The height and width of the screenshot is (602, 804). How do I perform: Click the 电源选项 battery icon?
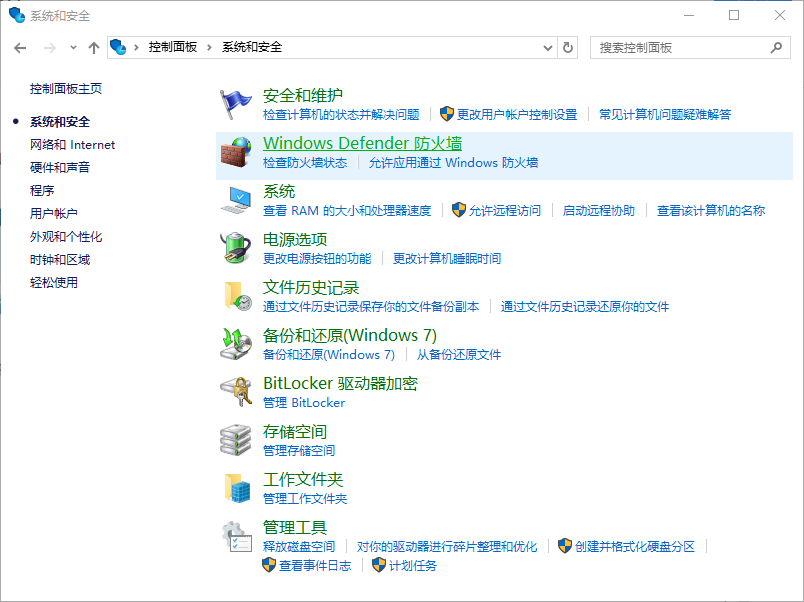(236, 249)
